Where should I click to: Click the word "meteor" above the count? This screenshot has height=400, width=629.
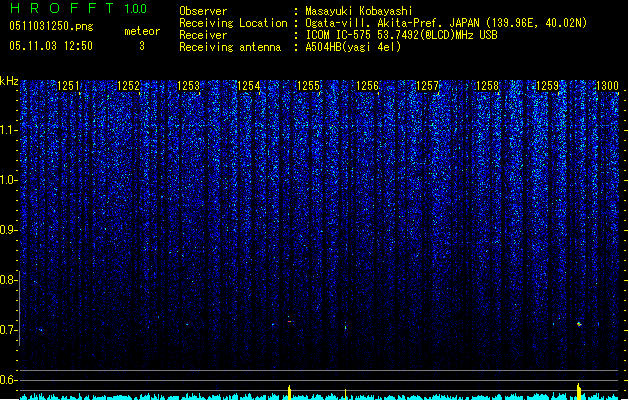click(142, 31)
